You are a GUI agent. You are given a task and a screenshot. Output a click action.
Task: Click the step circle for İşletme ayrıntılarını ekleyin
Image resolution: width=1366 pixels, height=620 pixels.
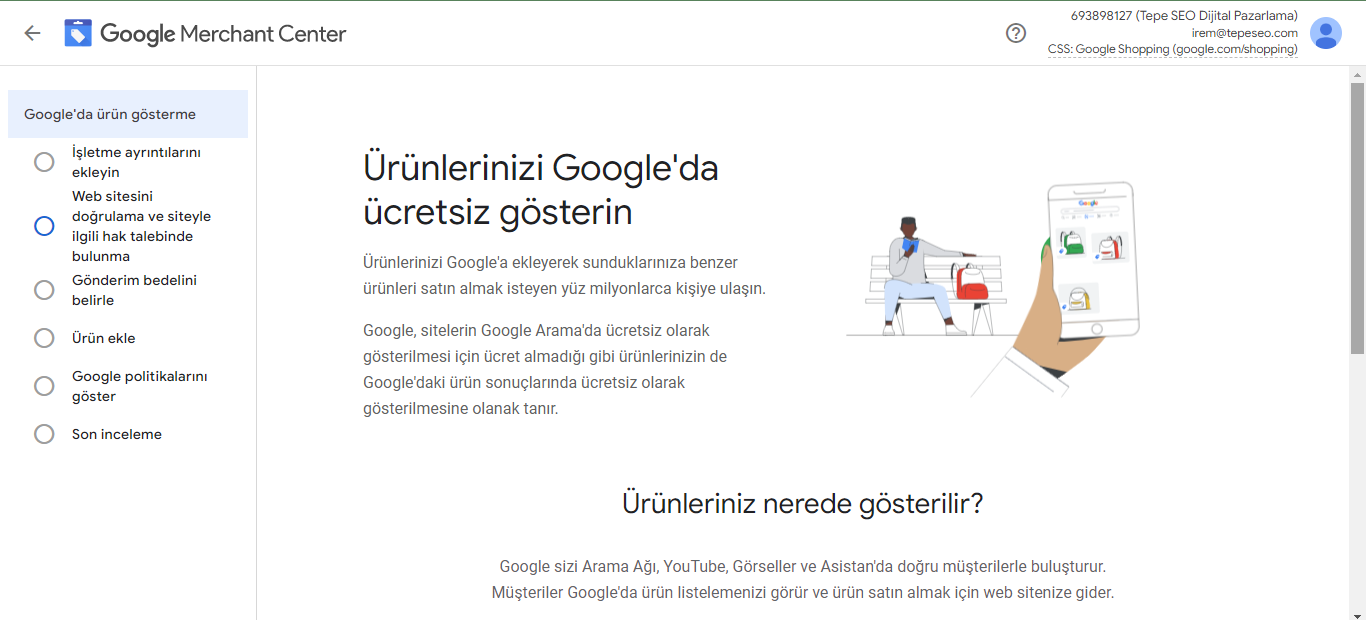coord(44,162)
